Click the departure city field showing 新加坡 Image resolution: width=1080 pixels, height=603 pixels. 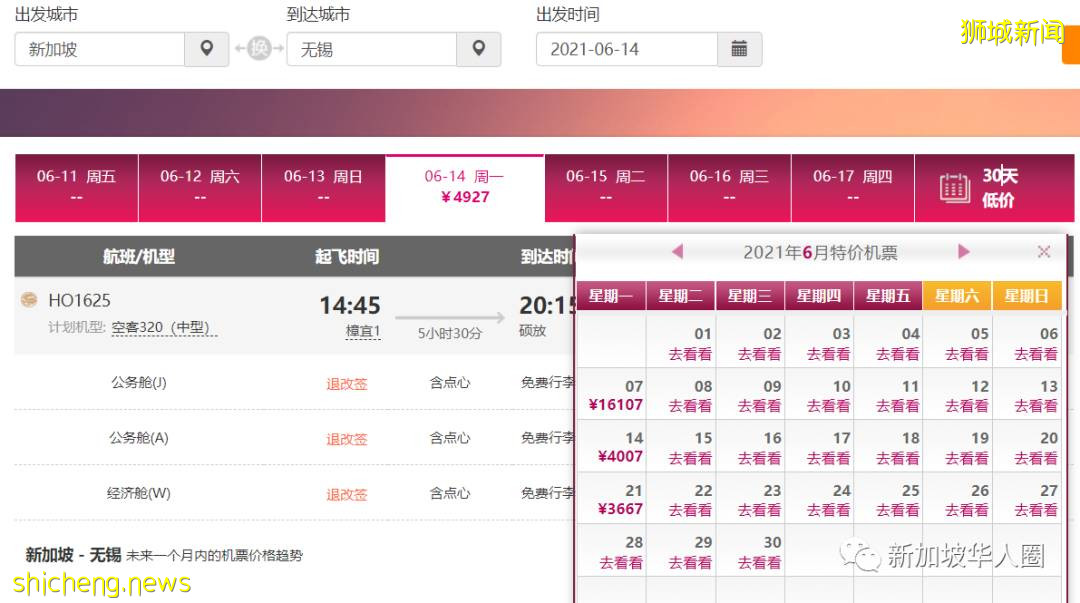[100, 49]
